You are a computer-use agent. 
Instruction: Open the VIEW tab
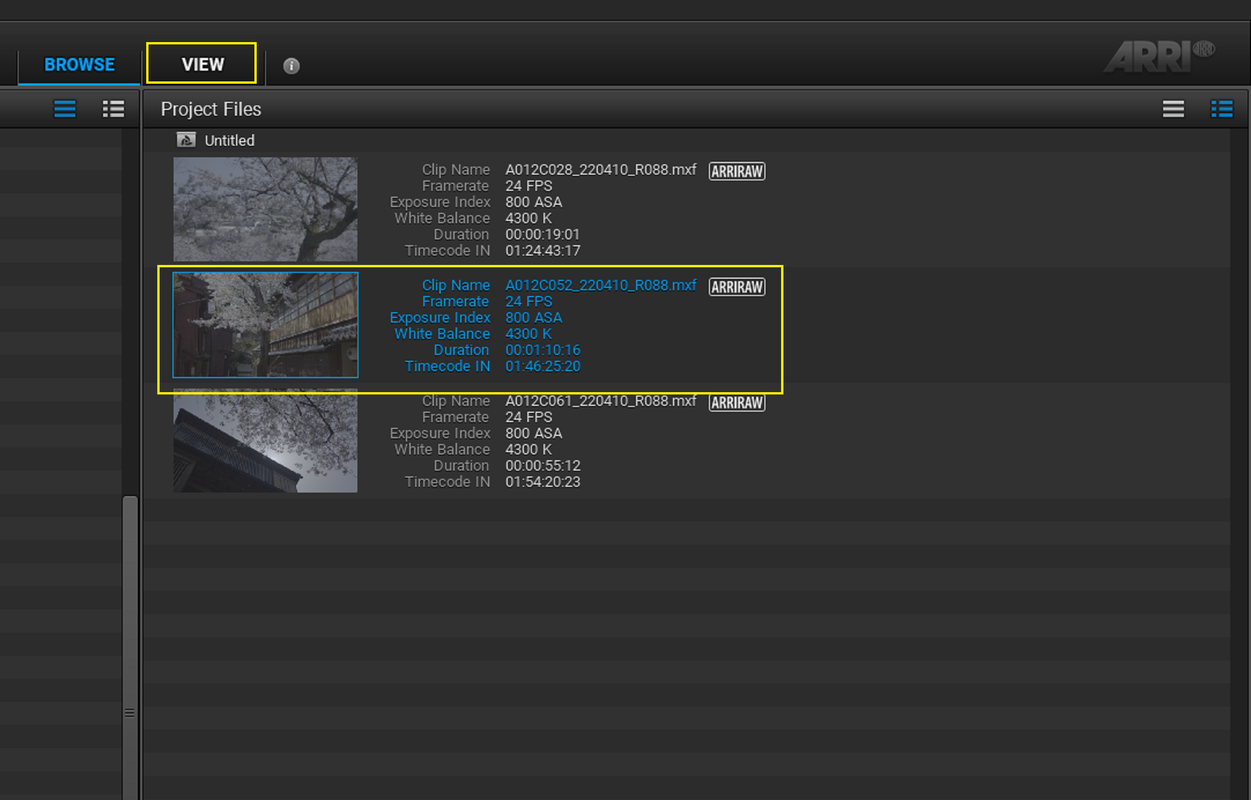click(202, 64)
